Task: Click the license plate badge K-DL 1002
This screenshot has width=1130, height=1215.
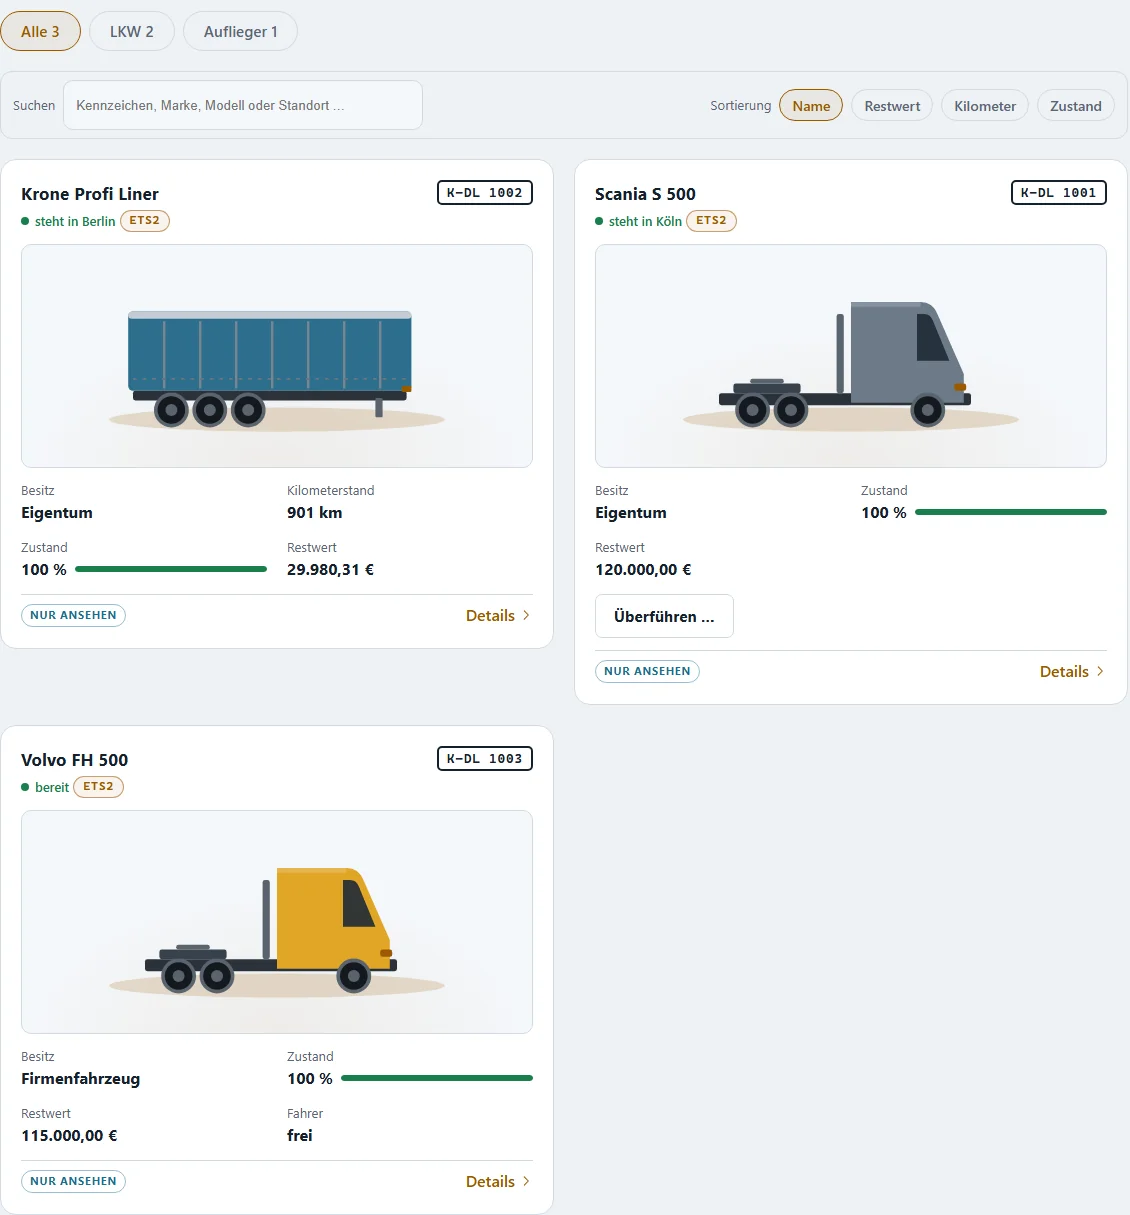Action: (x=485, y=192)
